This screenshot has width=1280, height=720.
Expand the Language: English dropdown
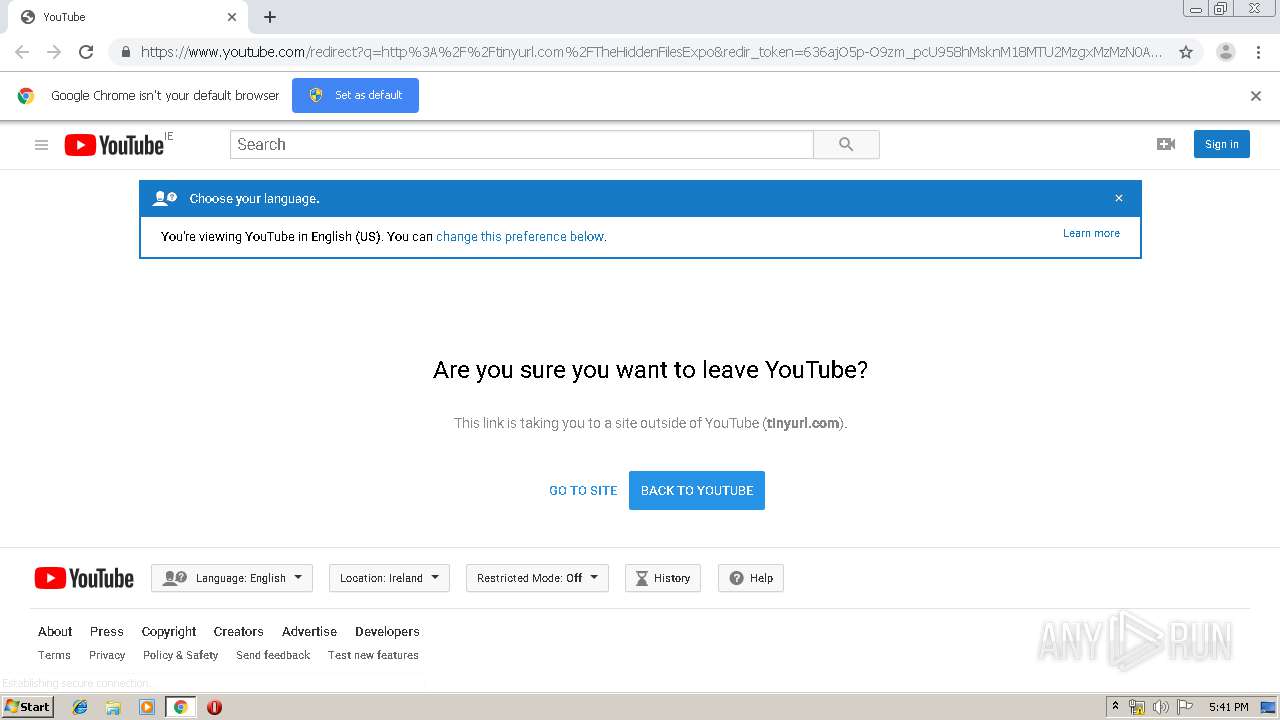[x=232, y=578]
